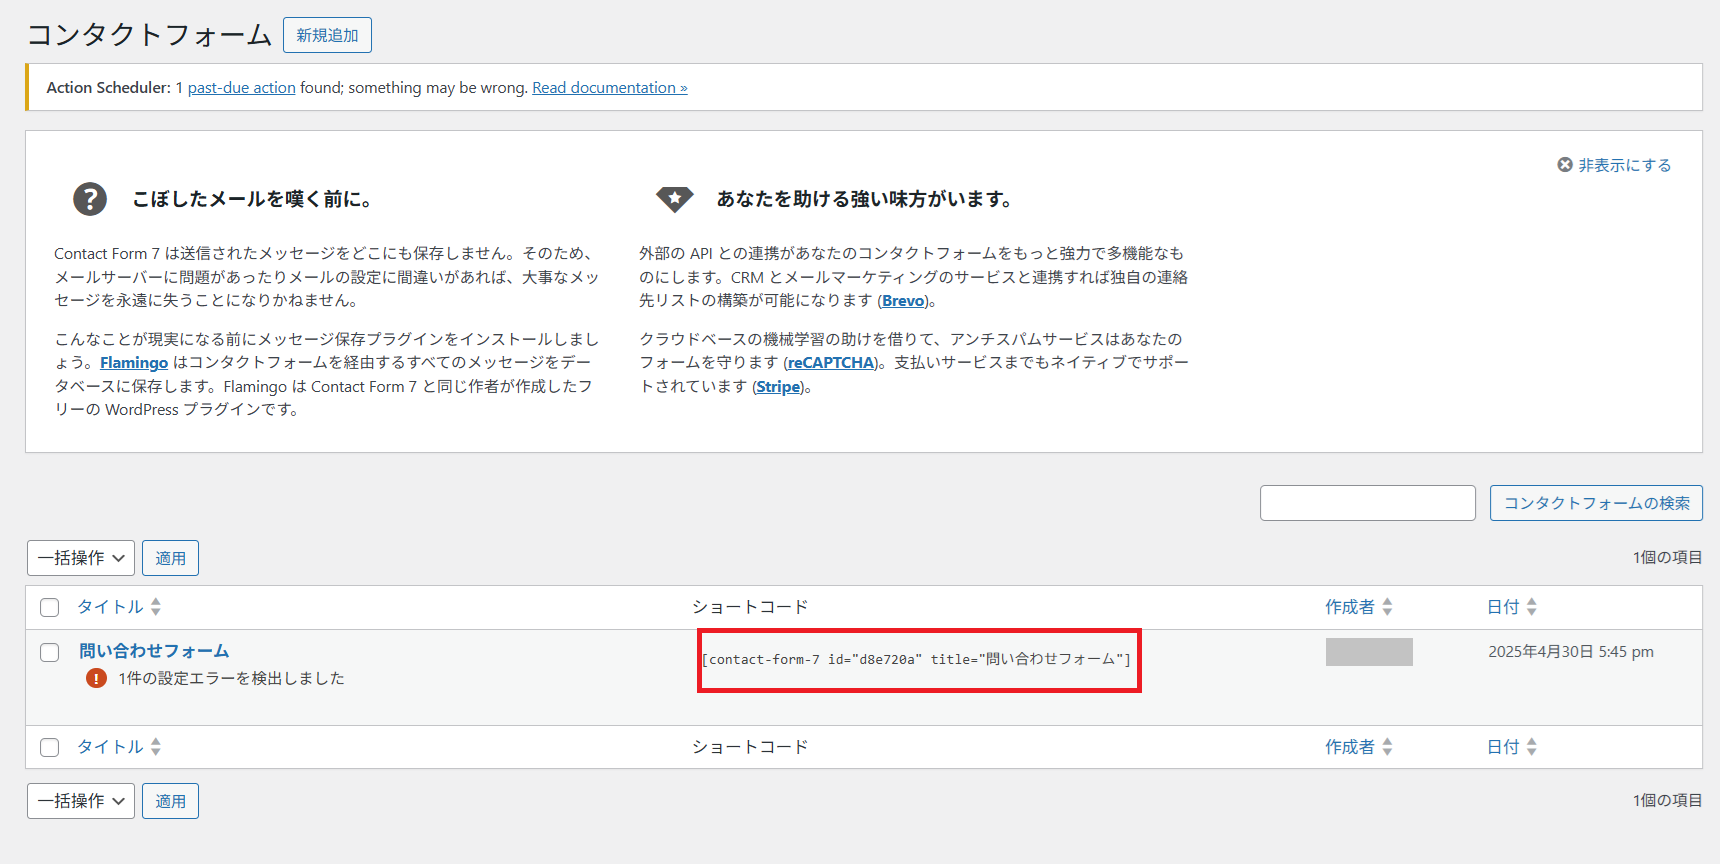1720x864 pixels.
Task: Click the question mark help icon
Action: [x=90, y=199]
